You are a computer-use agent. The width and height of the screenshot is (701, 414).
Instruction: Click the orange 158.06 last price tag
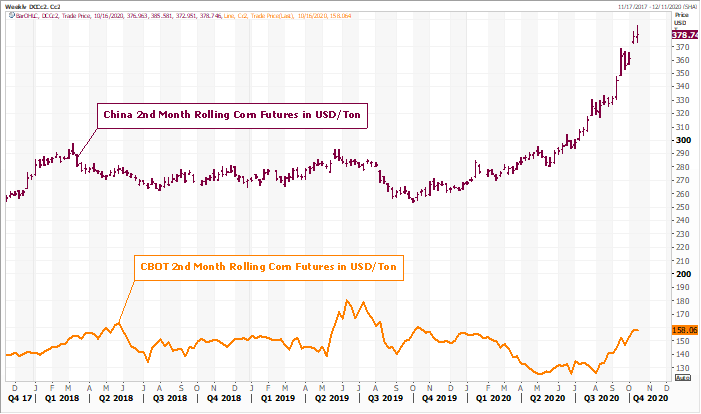[685, 329]
